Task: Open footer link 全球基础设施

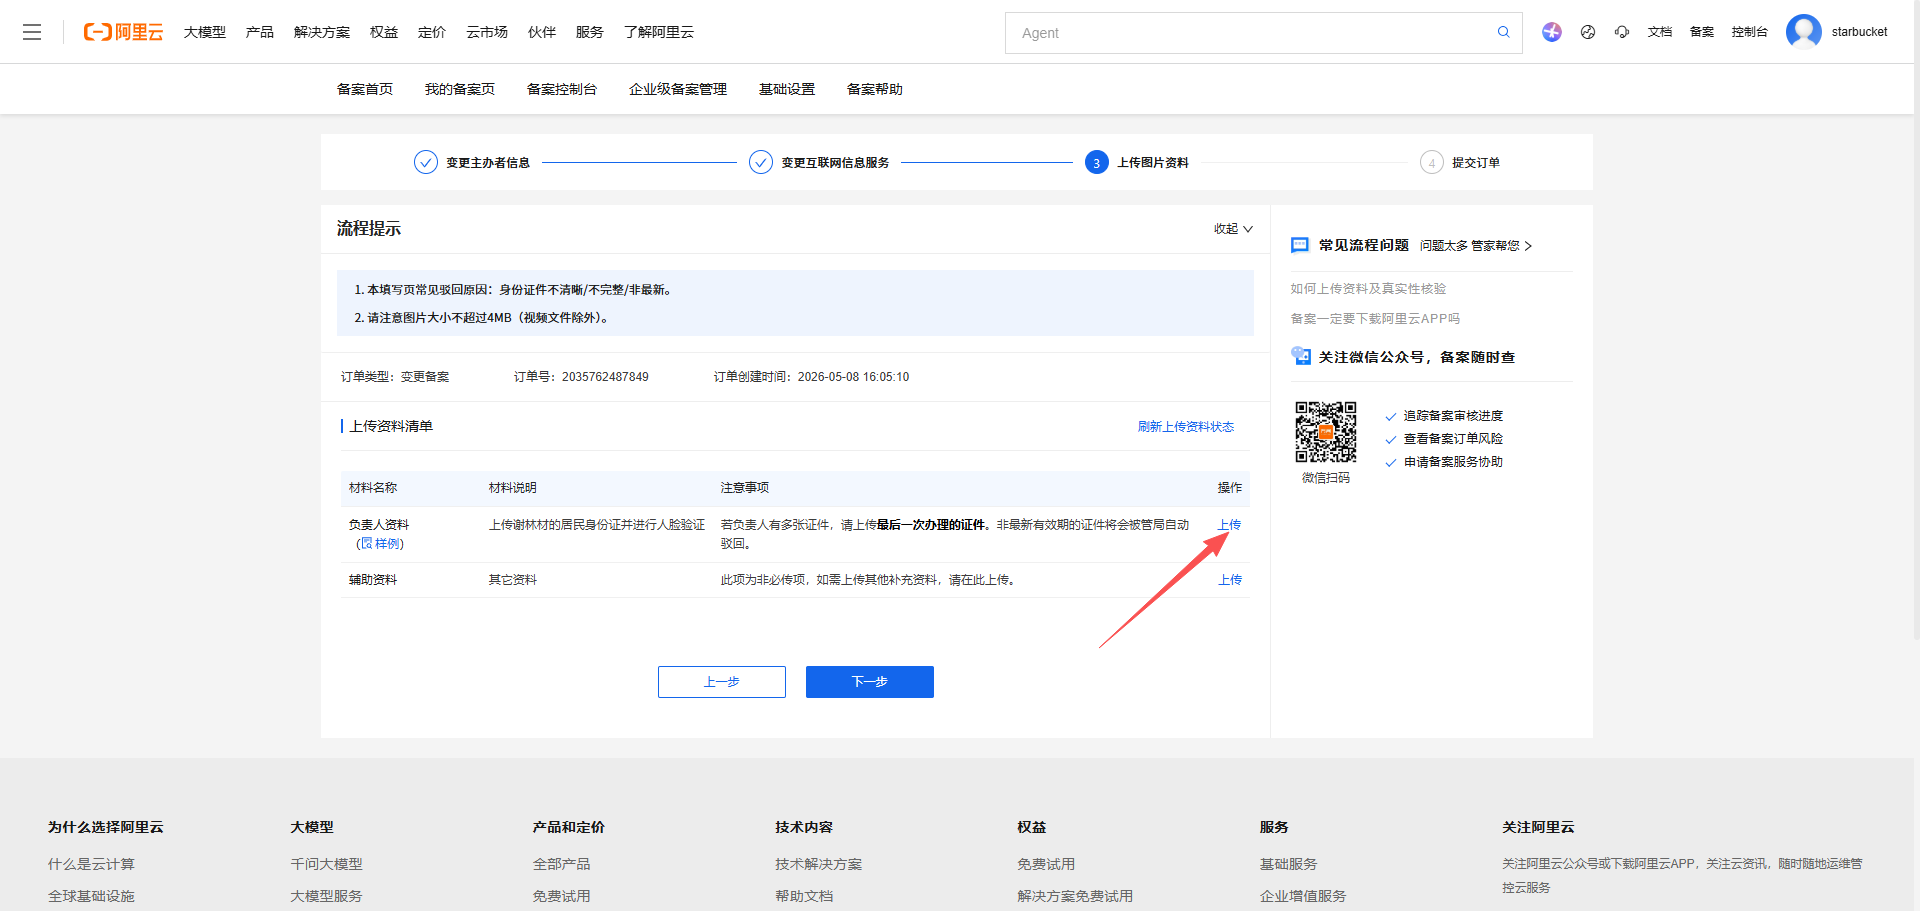Action: tap(91, 896)
